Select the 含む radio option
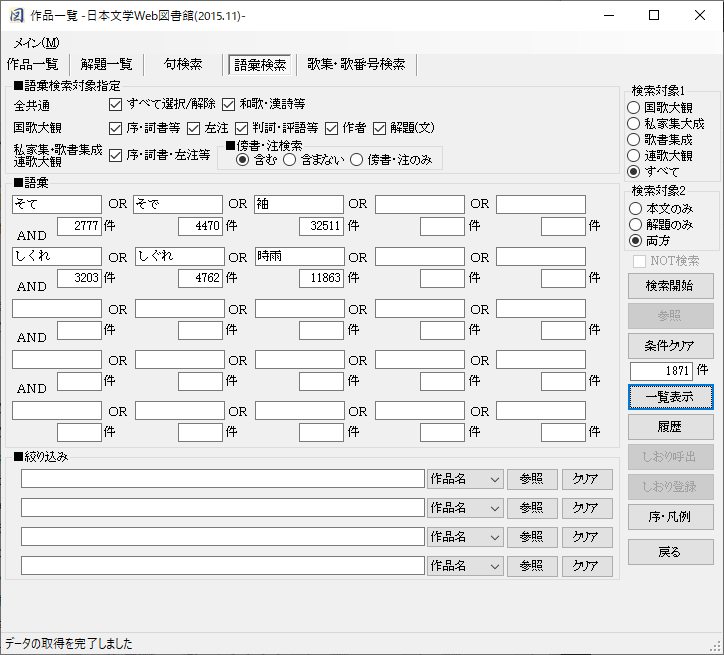The width and height of the screenshot is (724, 655). [x=242, y=160]
